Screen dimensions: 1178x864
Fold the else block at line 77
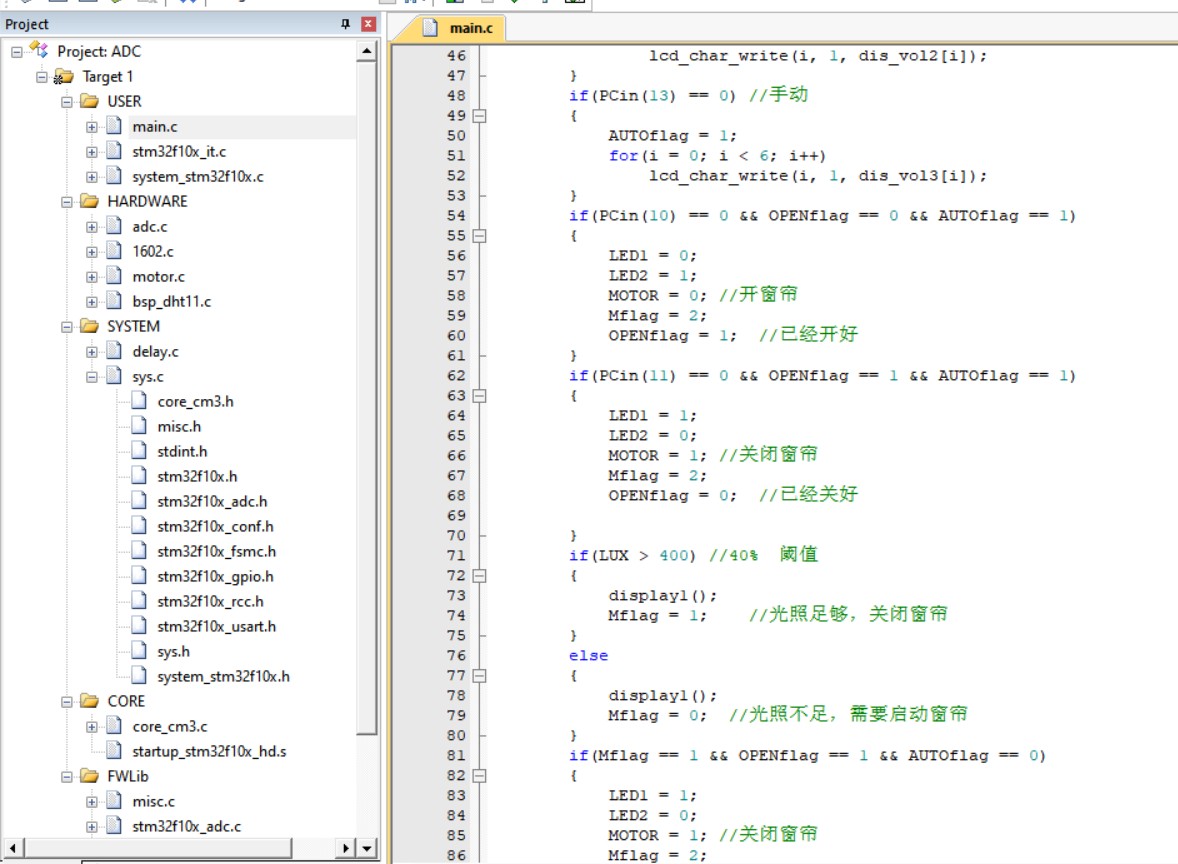479,676
